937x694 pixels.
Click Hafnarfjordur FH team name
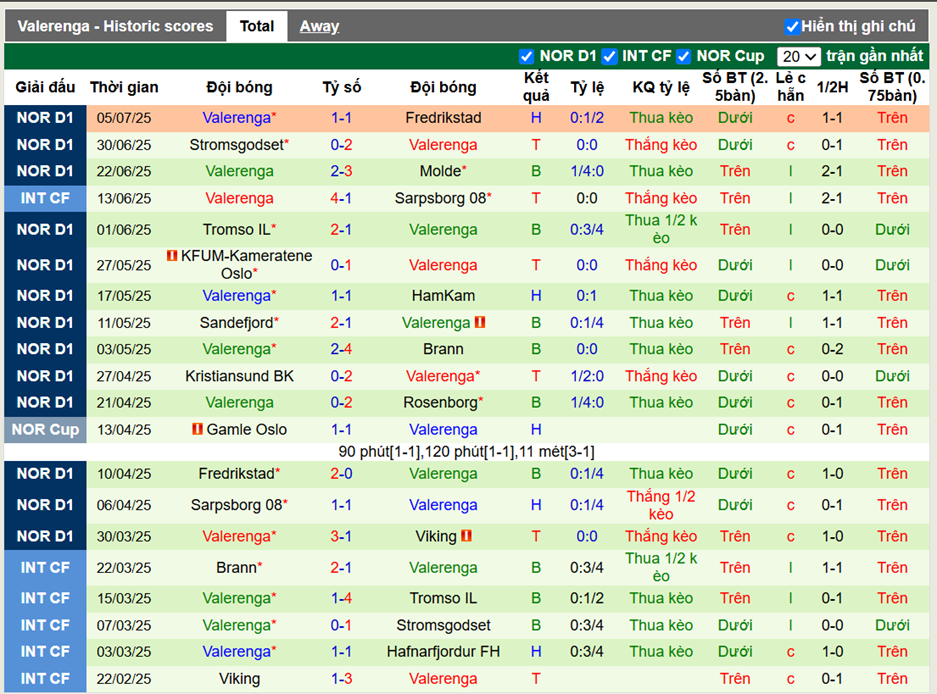click(443, 652)
